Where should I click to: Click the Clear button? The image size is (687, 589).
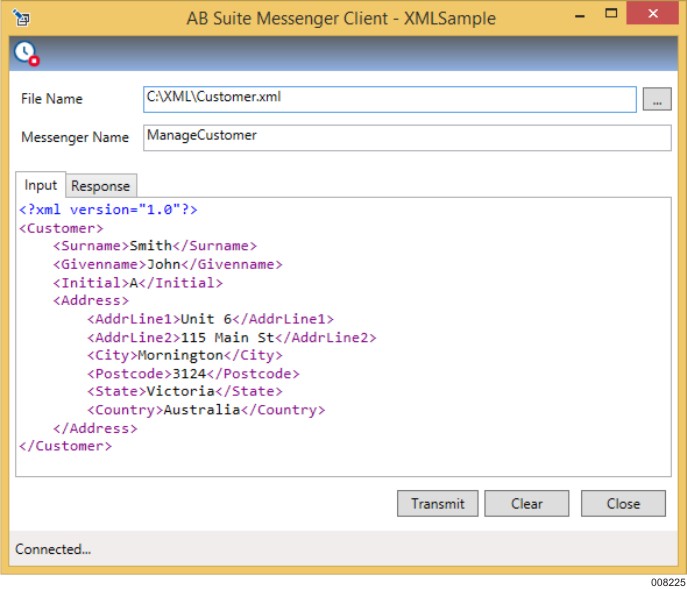coord(527,504)
